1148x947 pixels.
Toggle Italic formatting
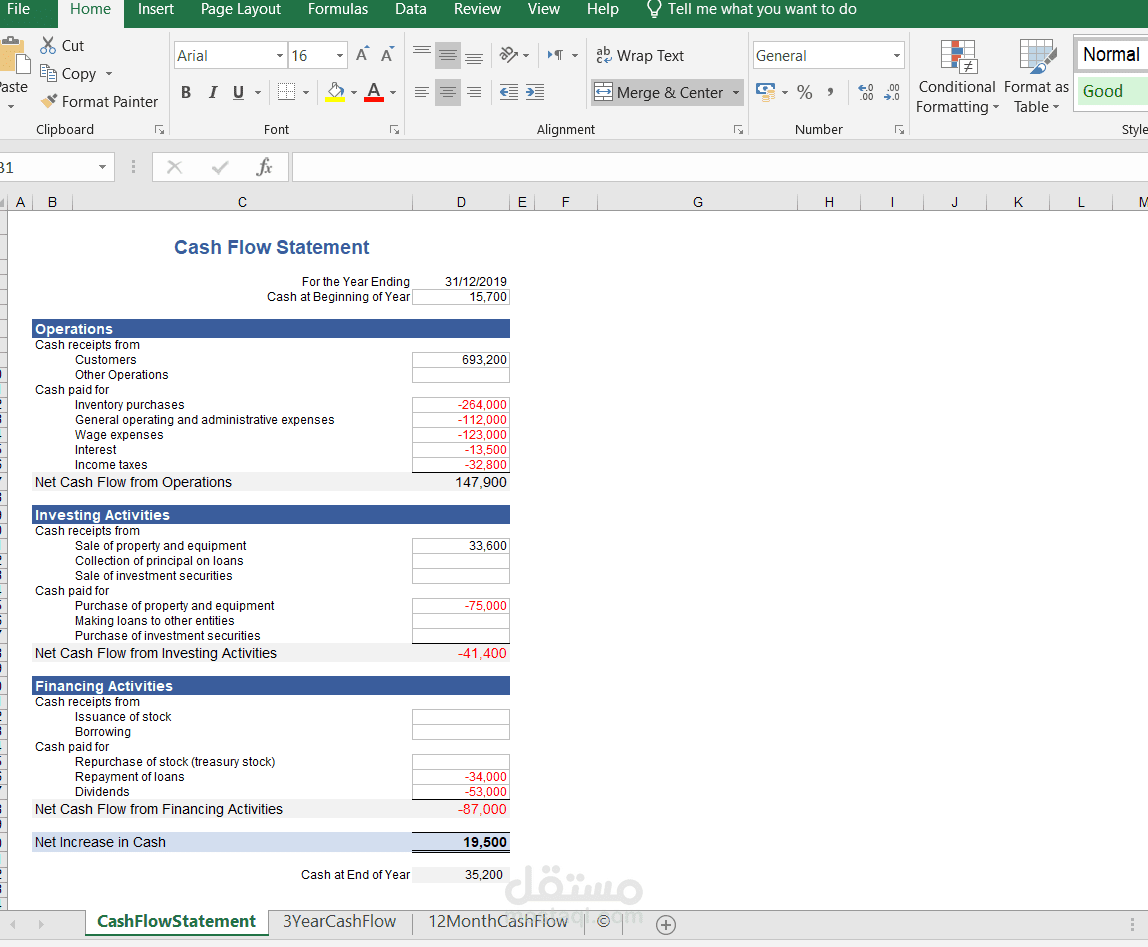coord(212,92)
